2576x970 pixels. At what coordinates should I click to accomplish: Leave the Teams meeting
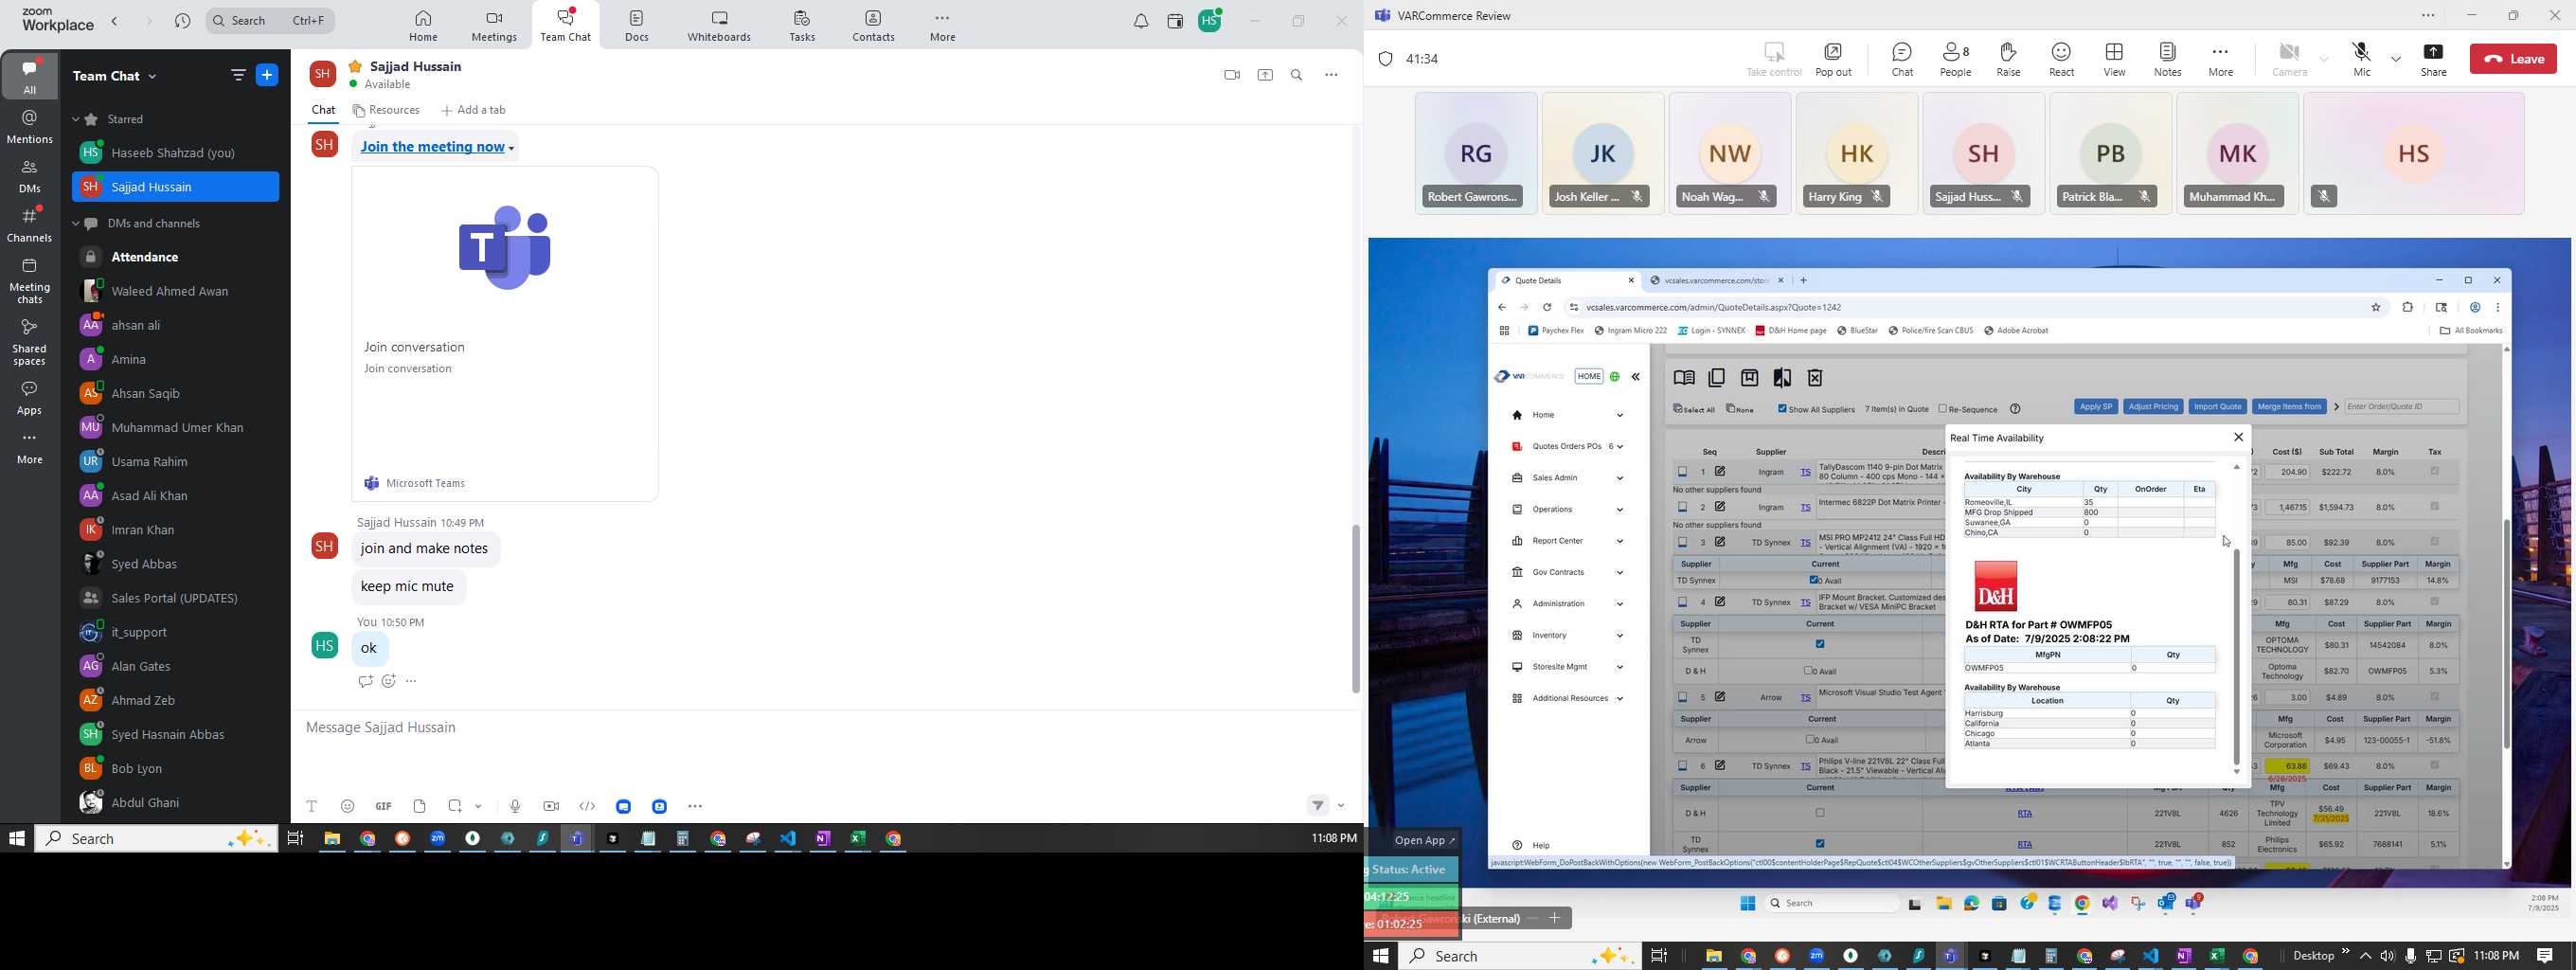click(2512, 59)
